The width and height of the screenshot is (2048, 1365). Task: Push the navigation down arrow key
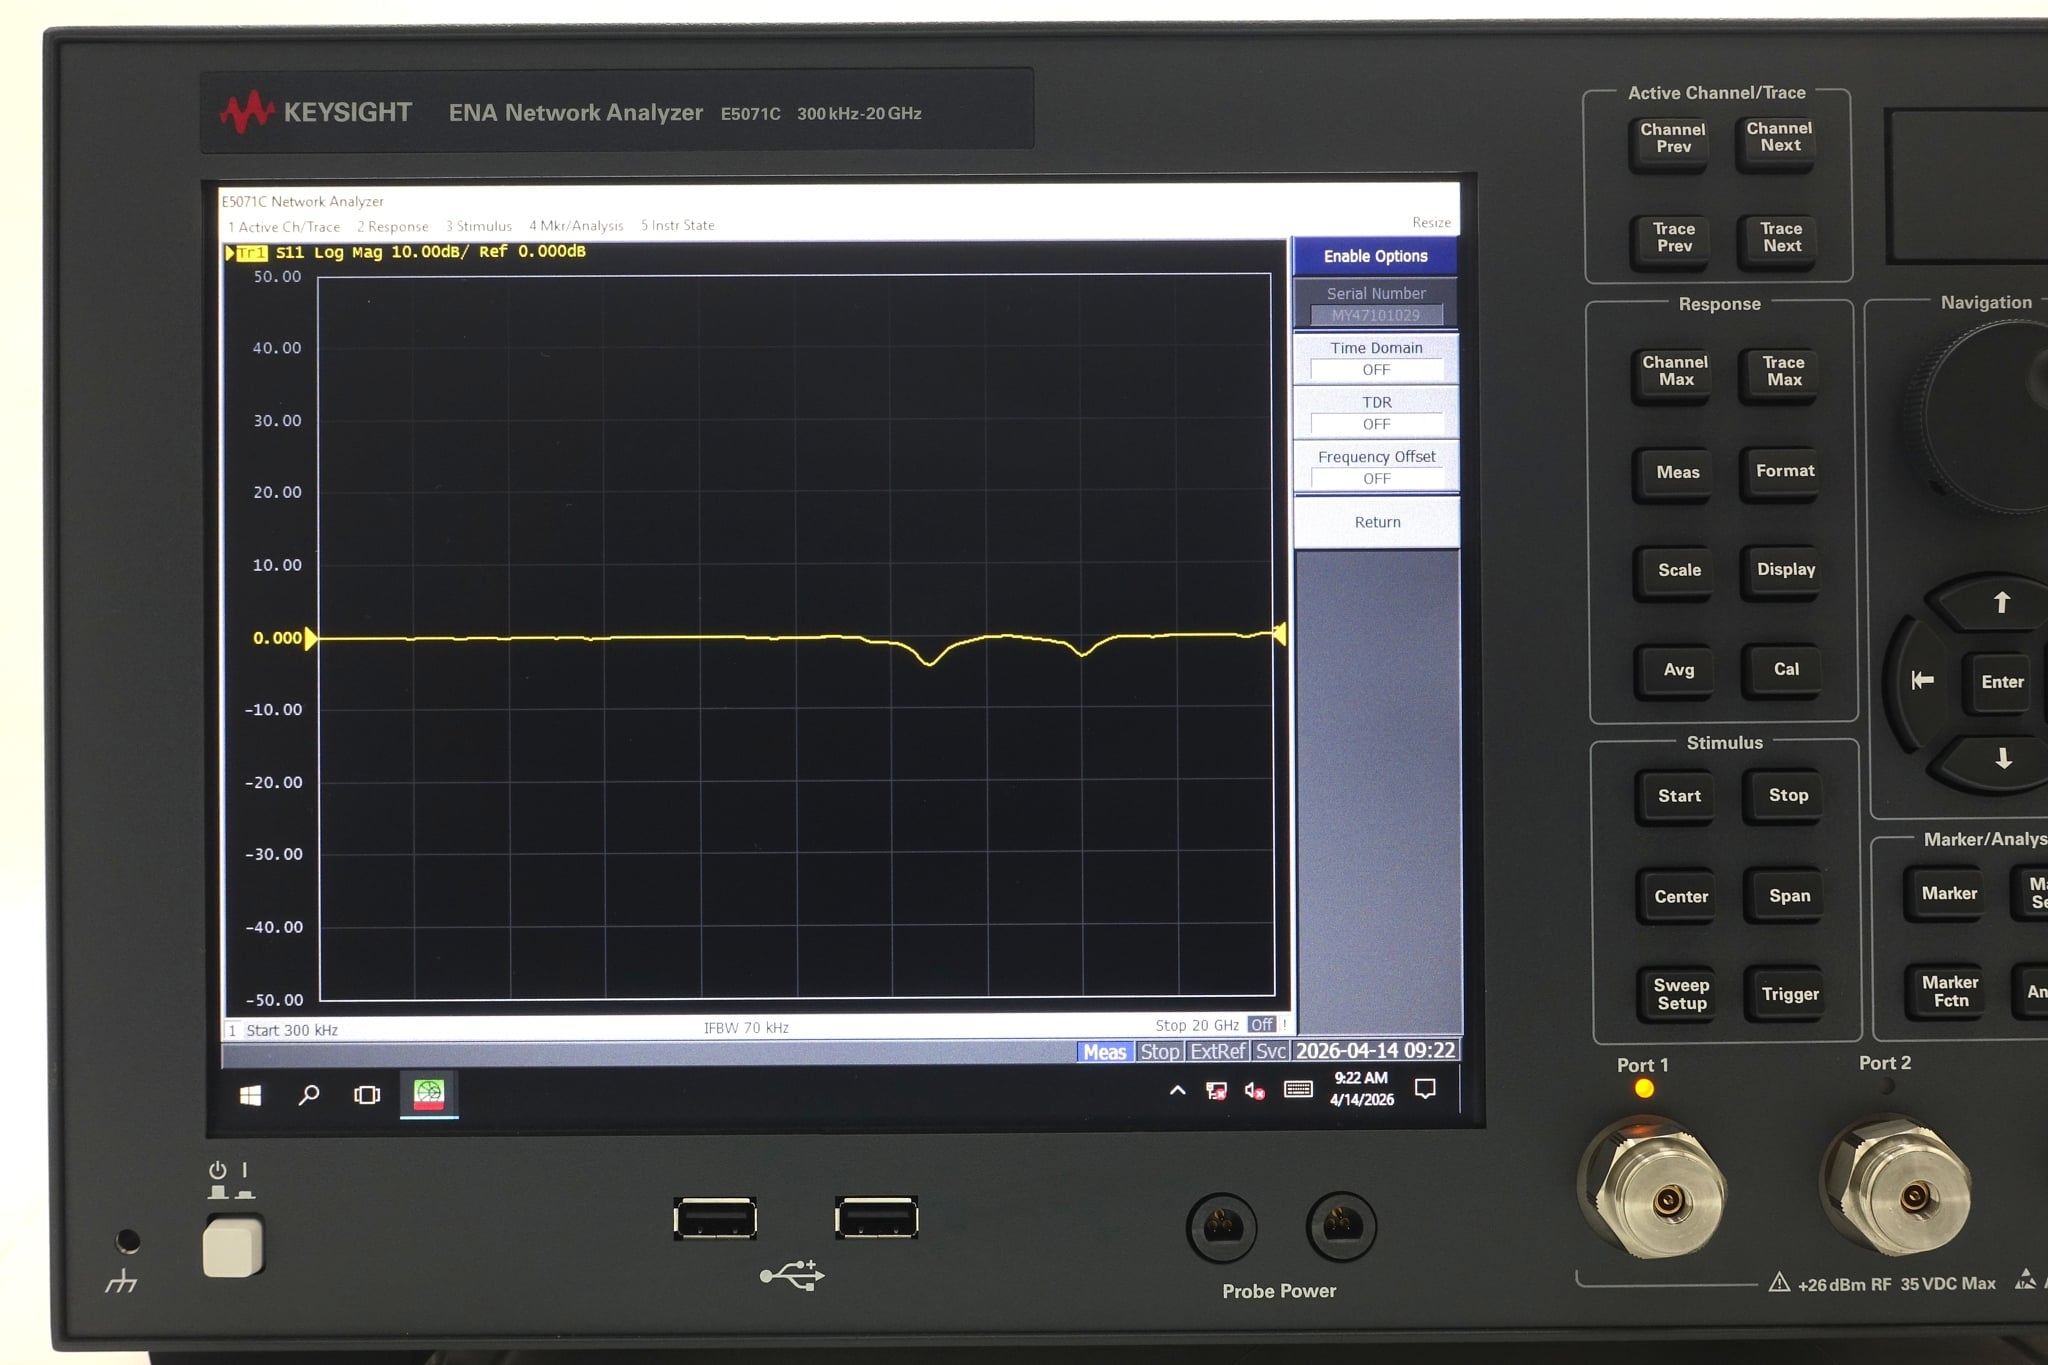pyautogui.click(x=2003, y=759)
